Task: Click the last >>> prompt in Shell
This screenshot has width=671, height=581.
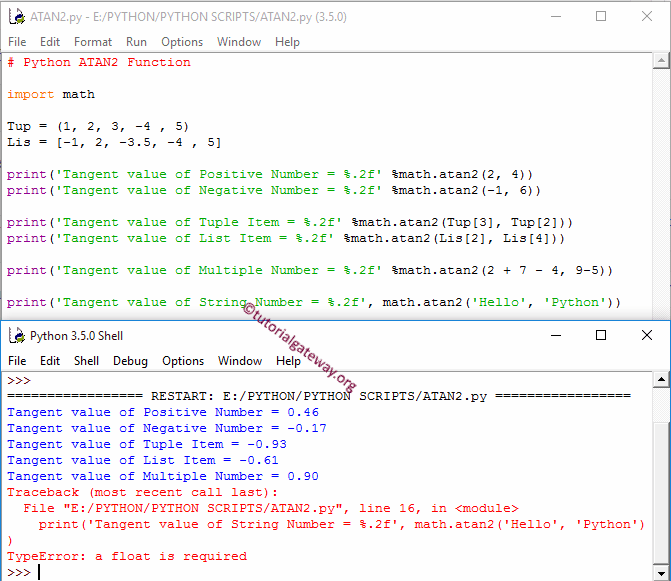Action: (x=19, y=572)
